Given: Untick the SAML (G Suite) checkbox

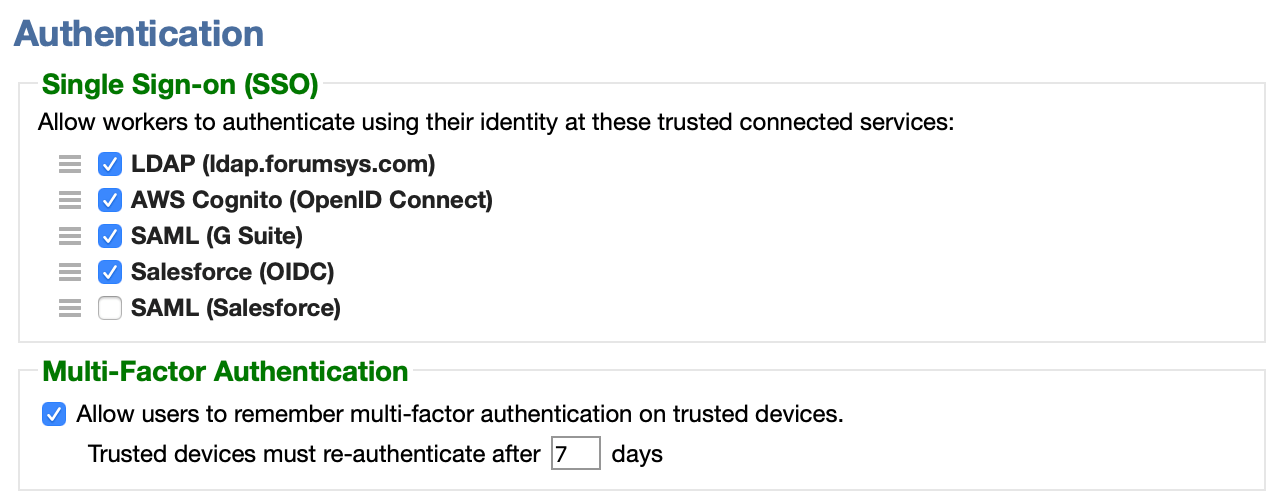Looking at the screenshot, I should coord(110,236).
